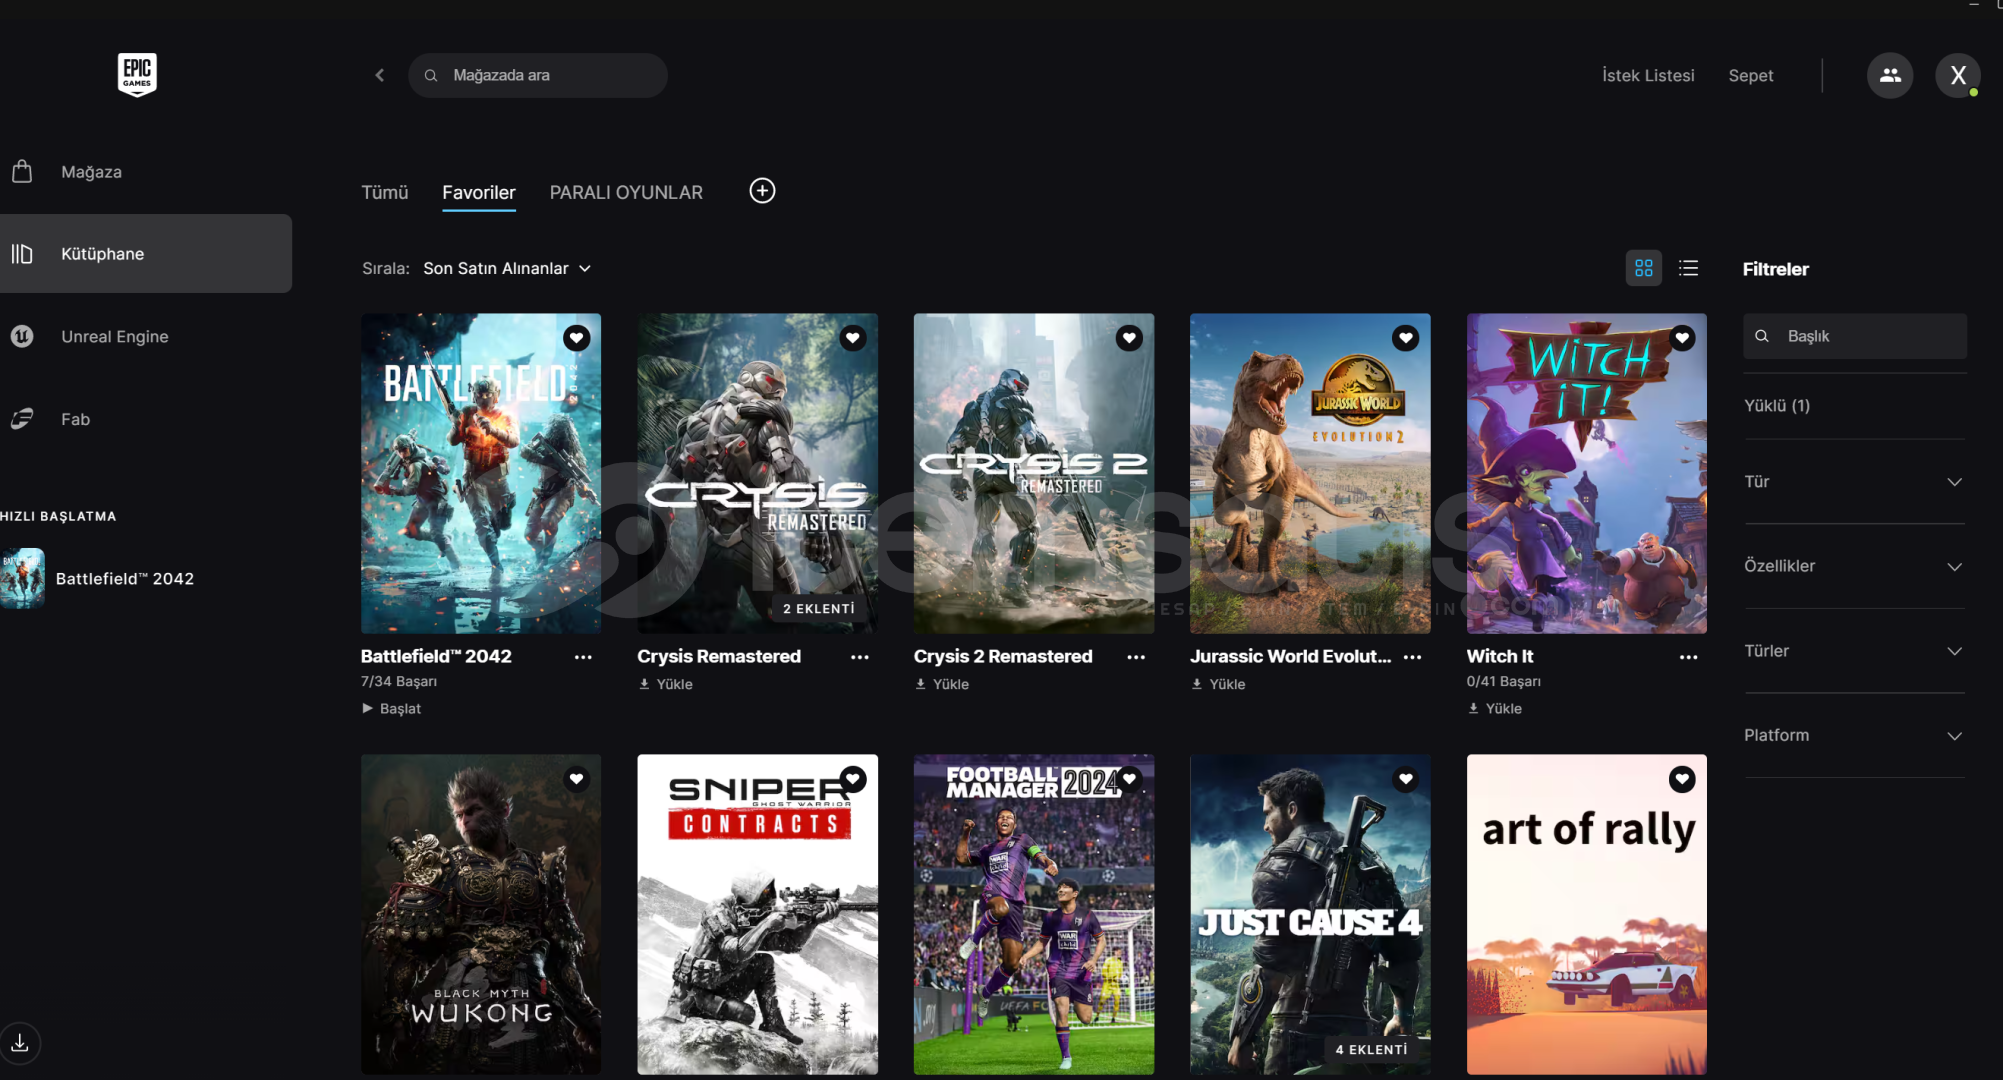
Task: Open Battlefield 2042 three-dot options menu
Action: (x=583, y=657)
